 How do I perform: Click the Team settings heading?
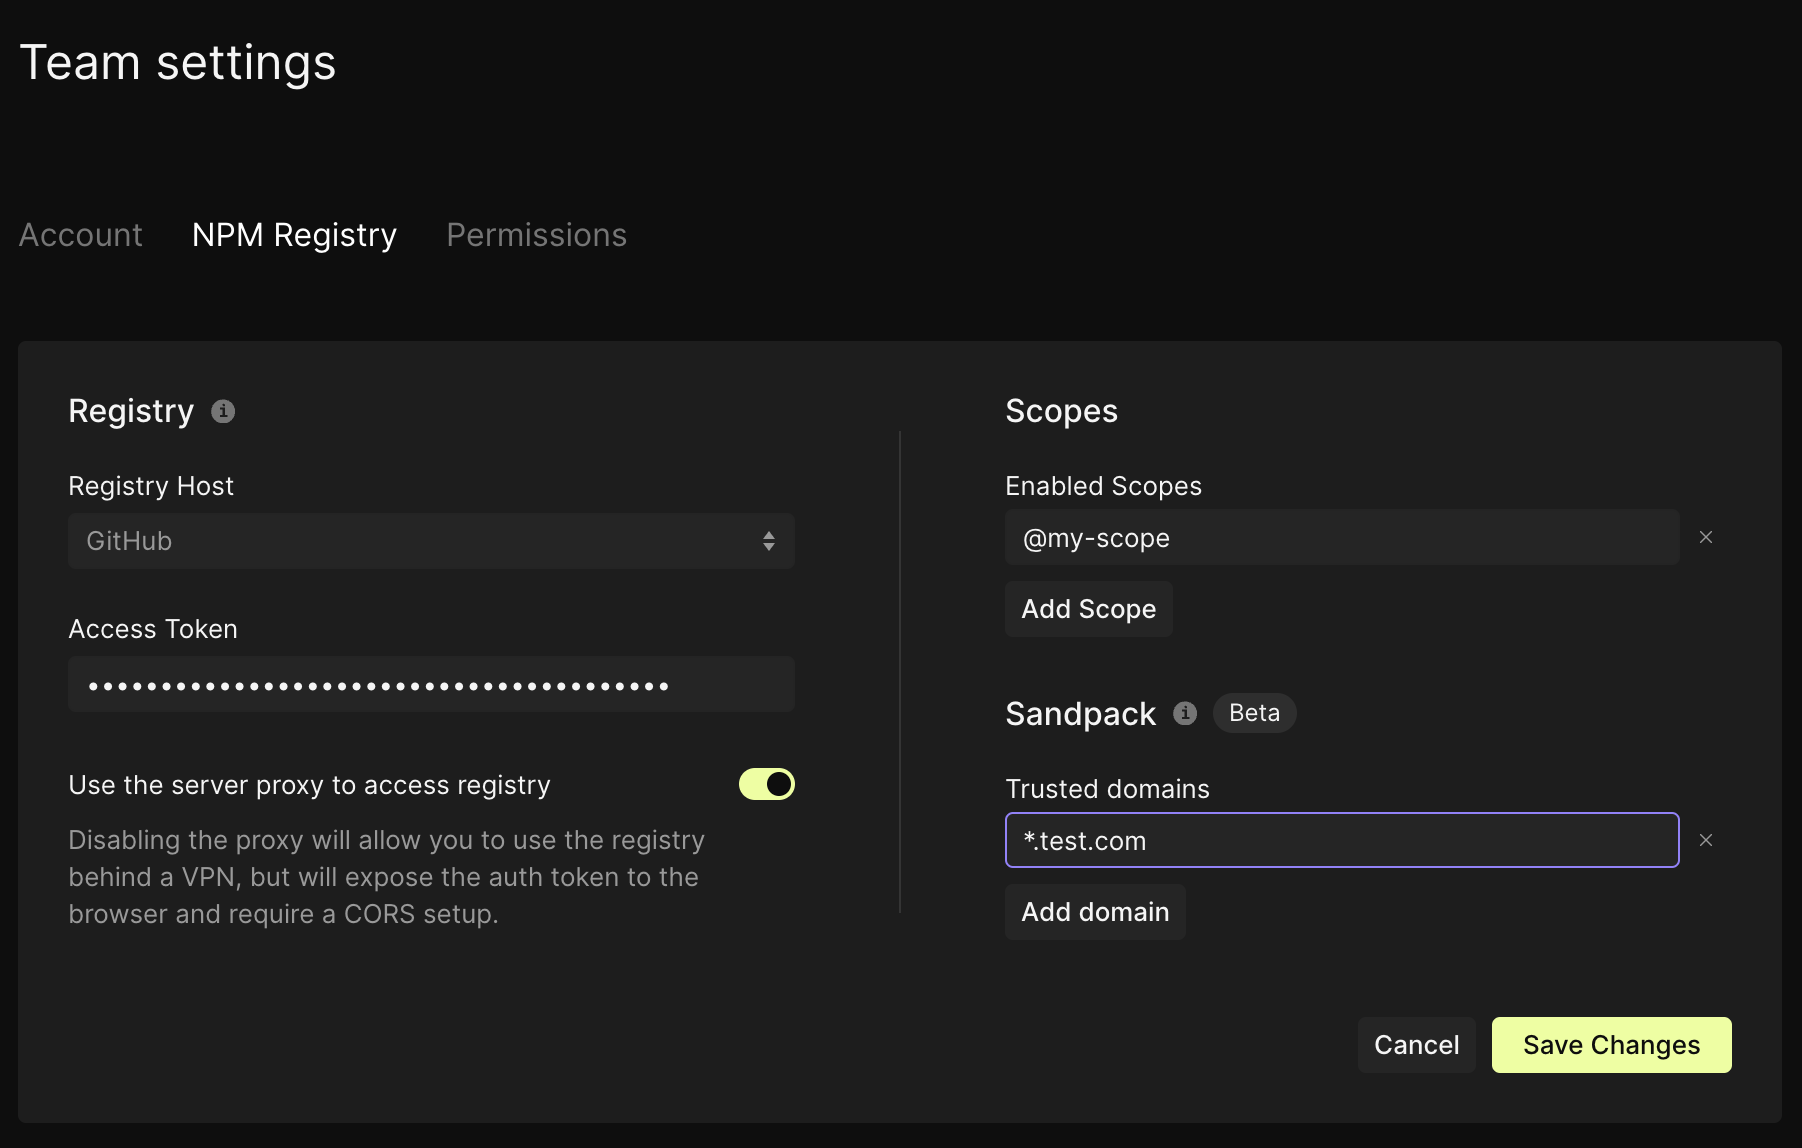(178, 63)
